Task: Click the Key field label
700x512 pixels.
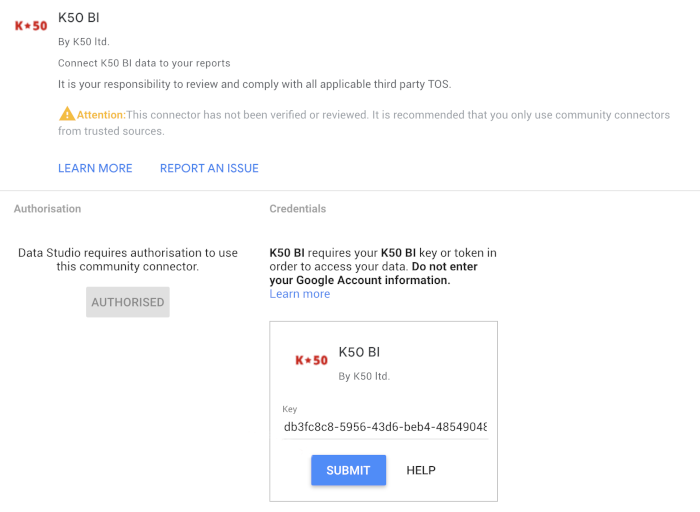Action: pyautogui.click(x=289, y=409)
